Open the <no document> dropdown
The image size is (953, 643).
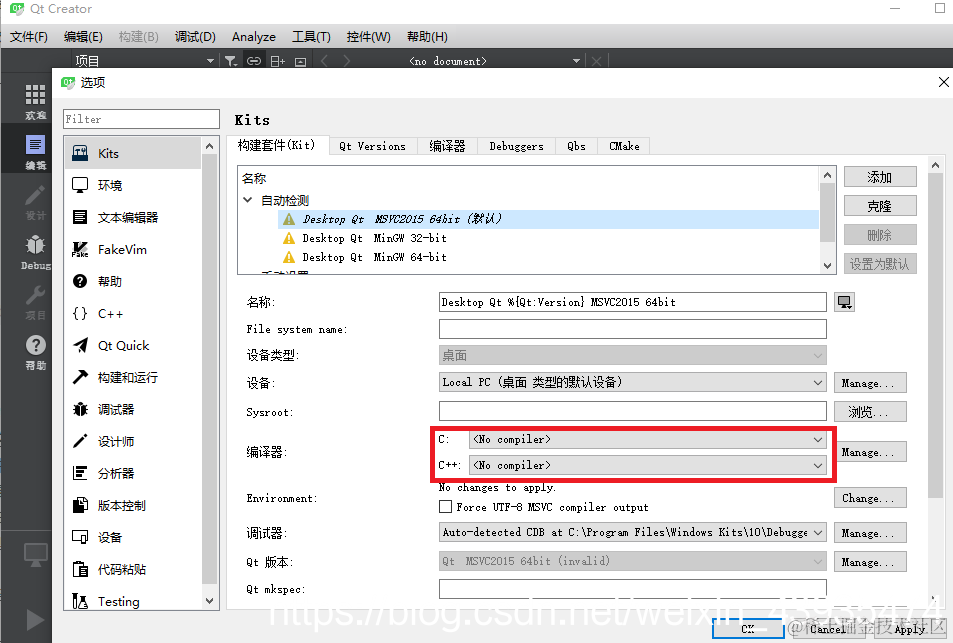click(x=493, y=61)
